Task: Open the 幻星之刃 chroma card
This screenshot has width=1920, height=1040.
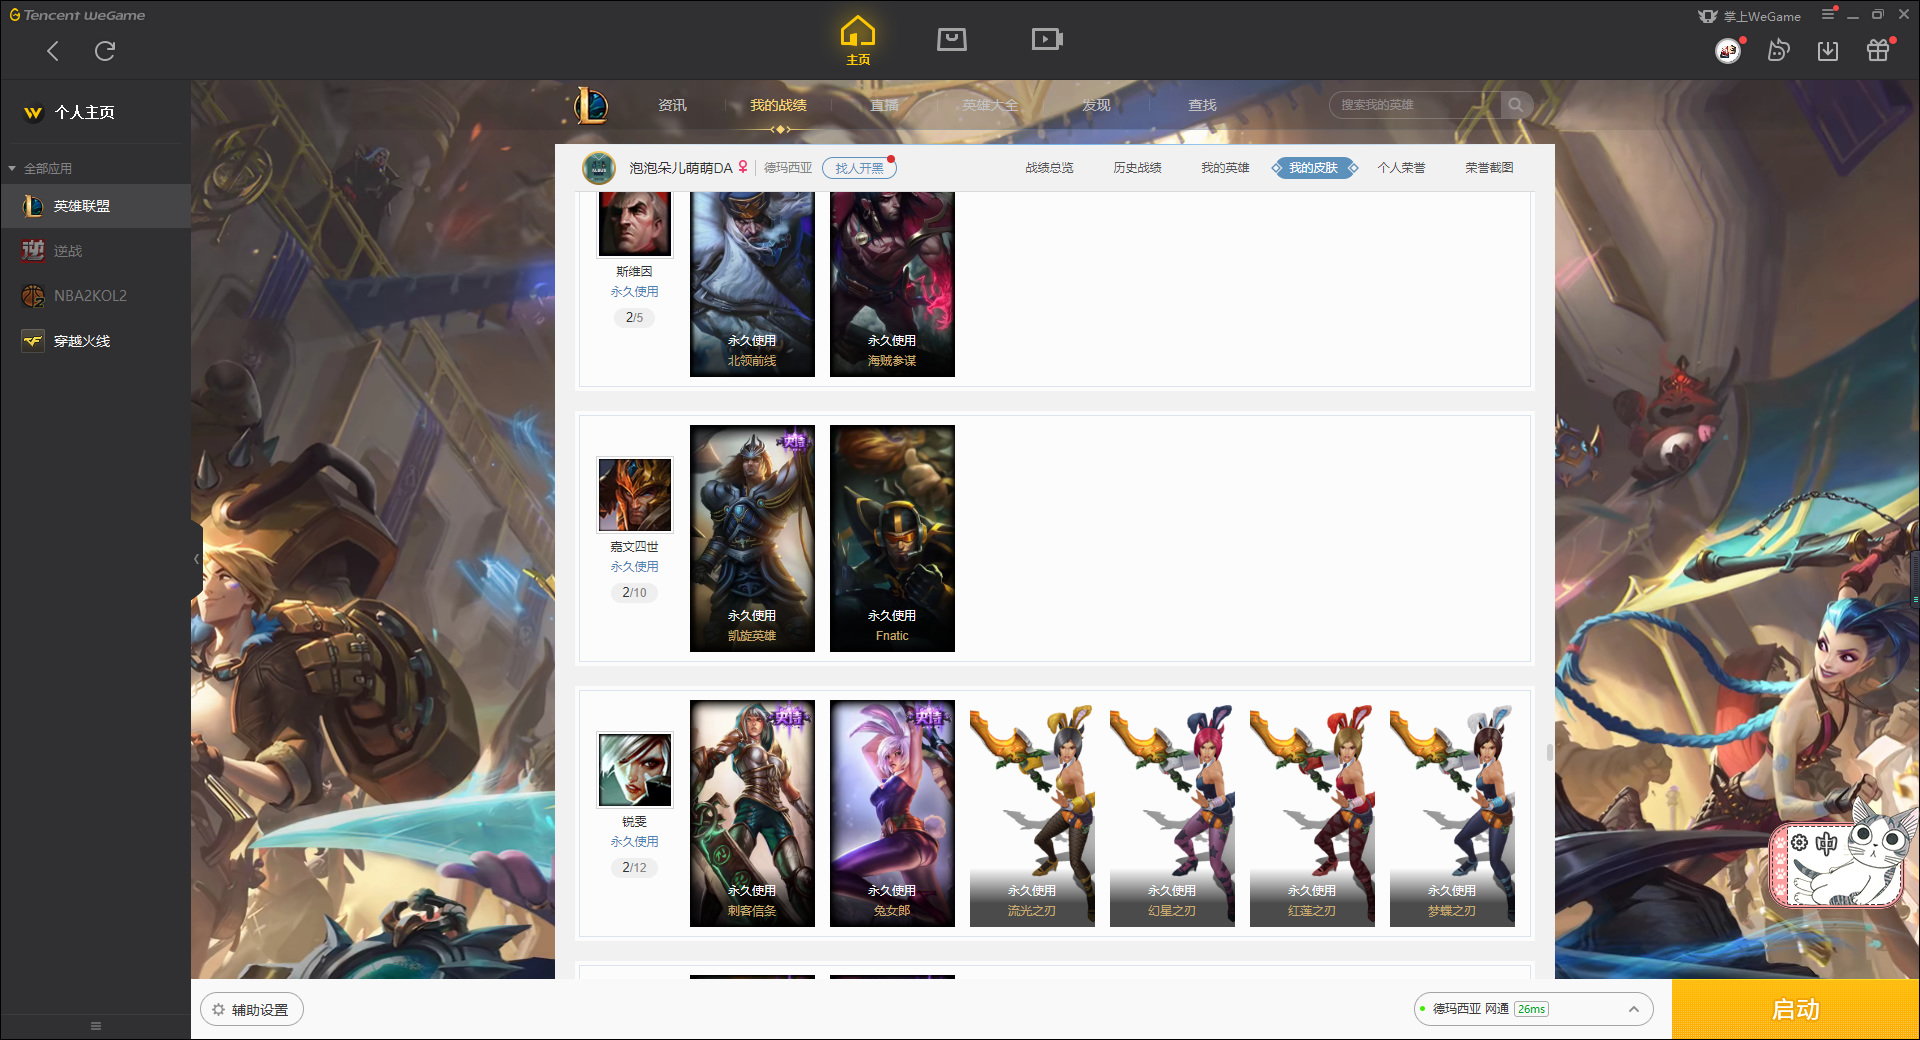Action: click(x=1172, y=813)
